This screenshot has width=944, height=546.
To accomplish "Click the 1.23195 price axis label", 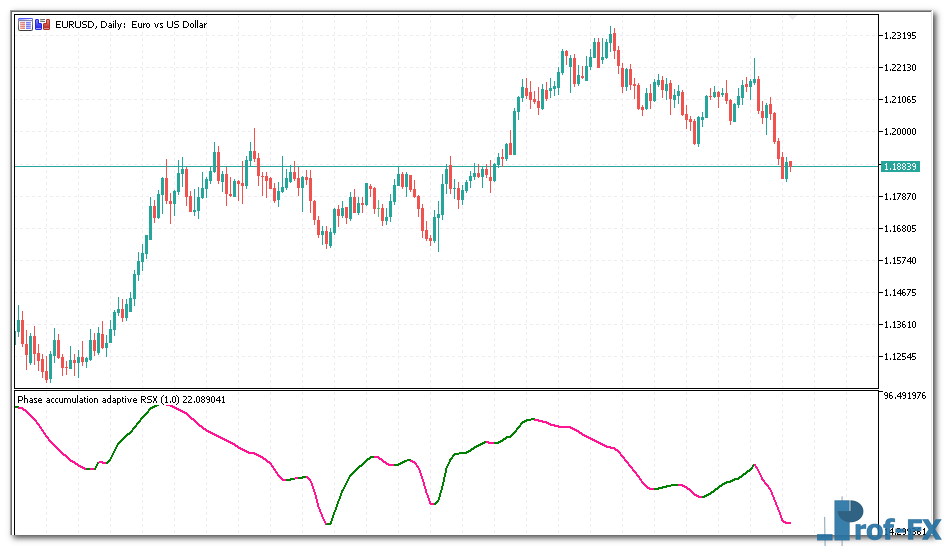I will click(x=901, y=36).
